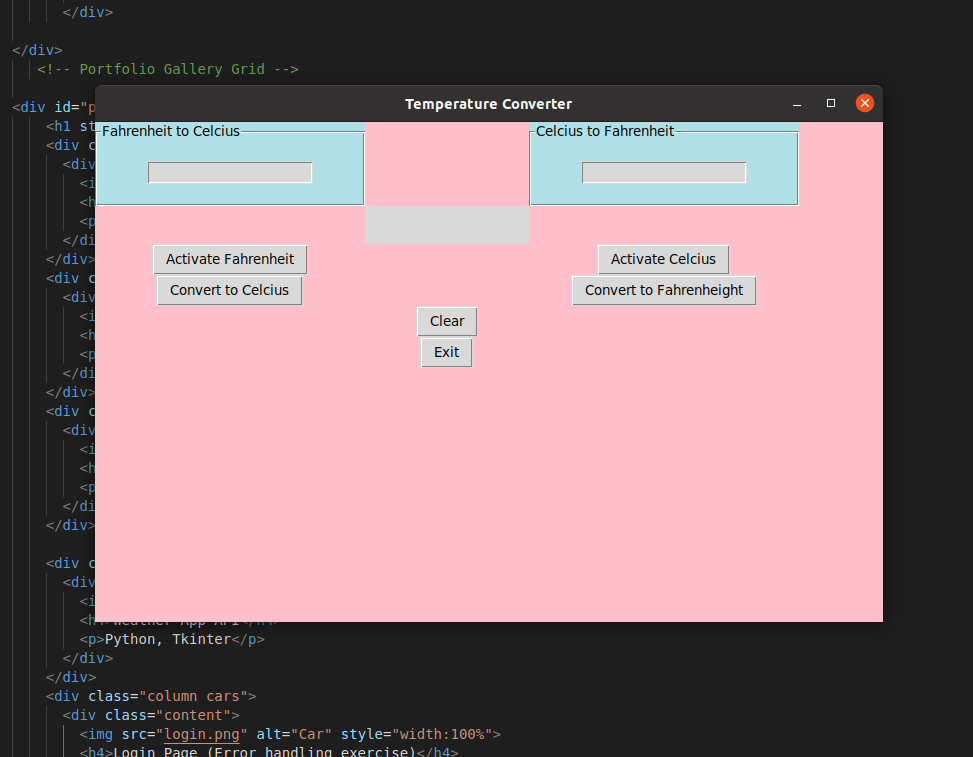
Task: Close the Temperature Converter window
Action: 864,103
